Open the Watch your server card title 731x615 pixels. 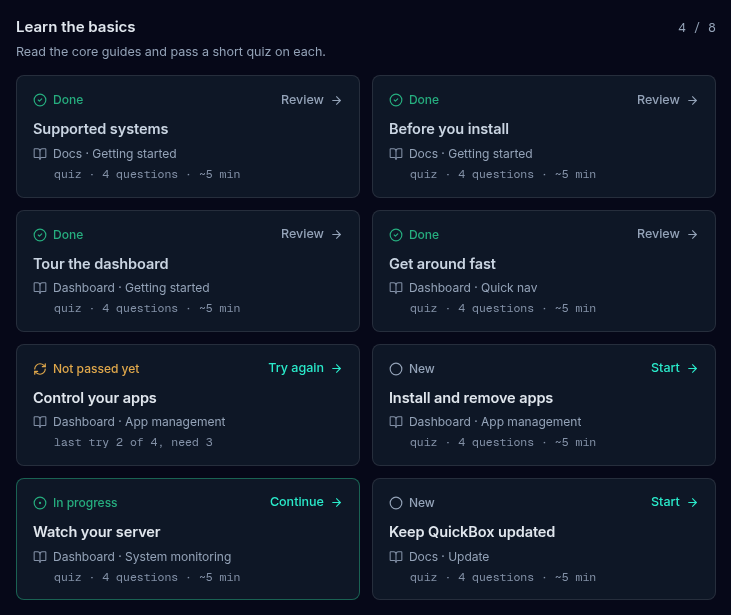(97, 532)
